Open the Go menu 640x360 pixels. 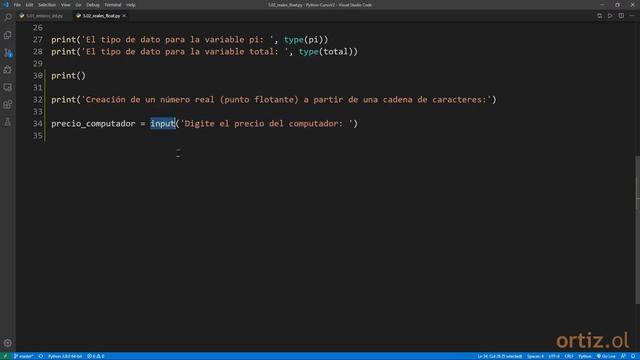tap(78, 5)
